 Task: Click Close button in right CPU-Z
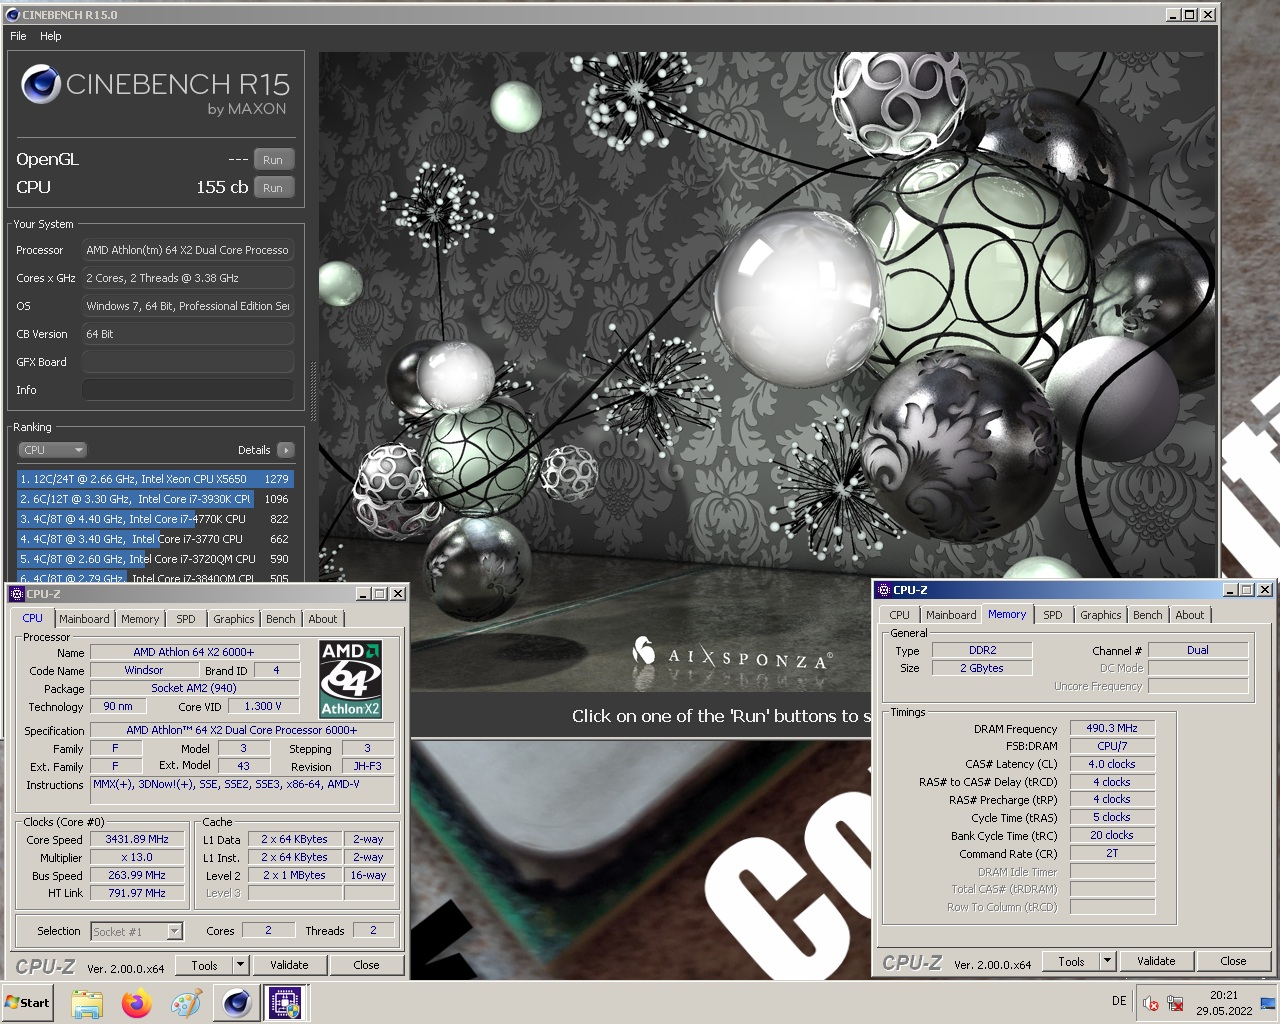click(1233, 961)
